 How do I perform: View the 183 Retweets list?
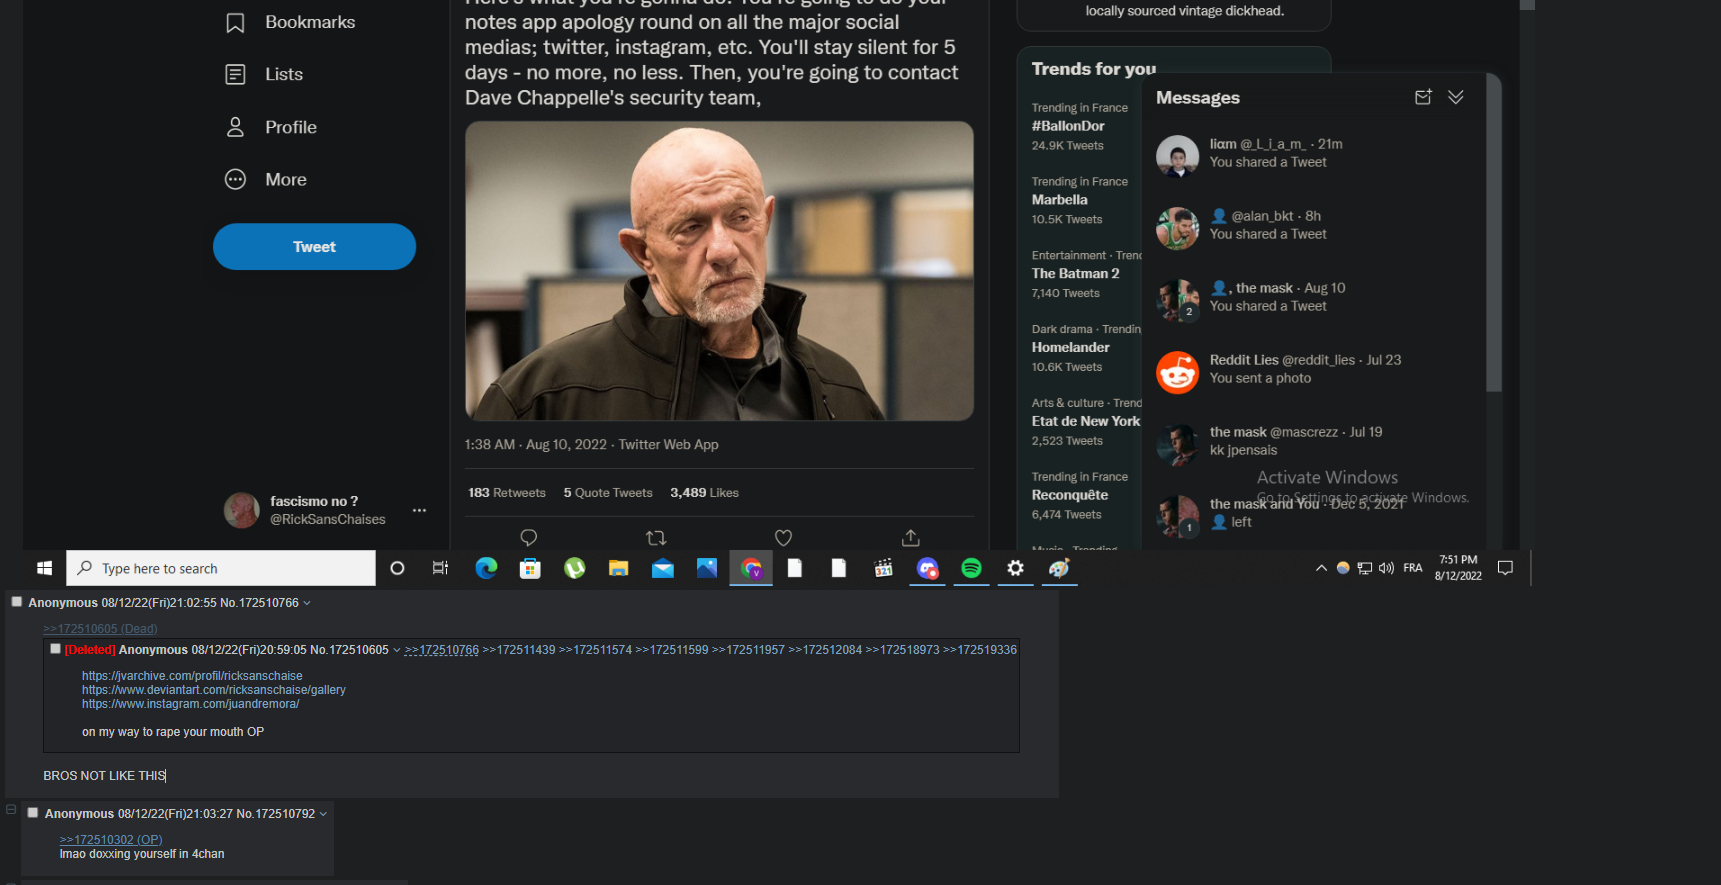click(x=507, y=492)
